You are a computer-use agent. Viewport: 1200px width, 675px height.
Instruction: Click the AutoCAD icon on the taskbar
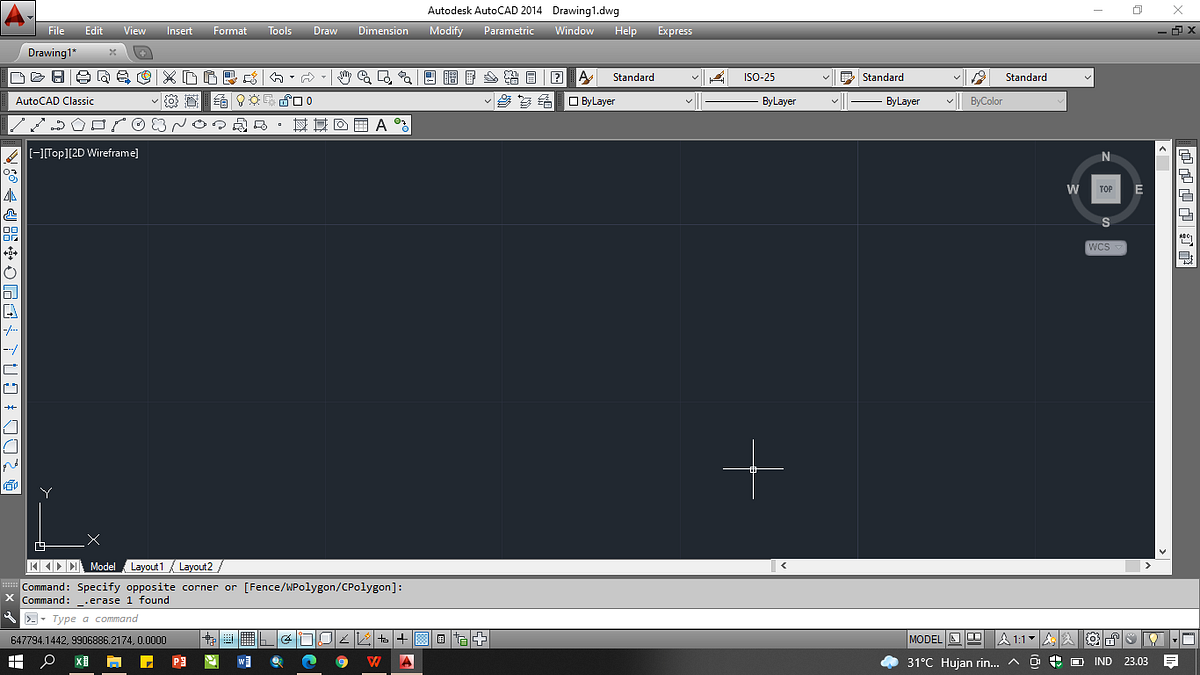(x=407, y=662)
